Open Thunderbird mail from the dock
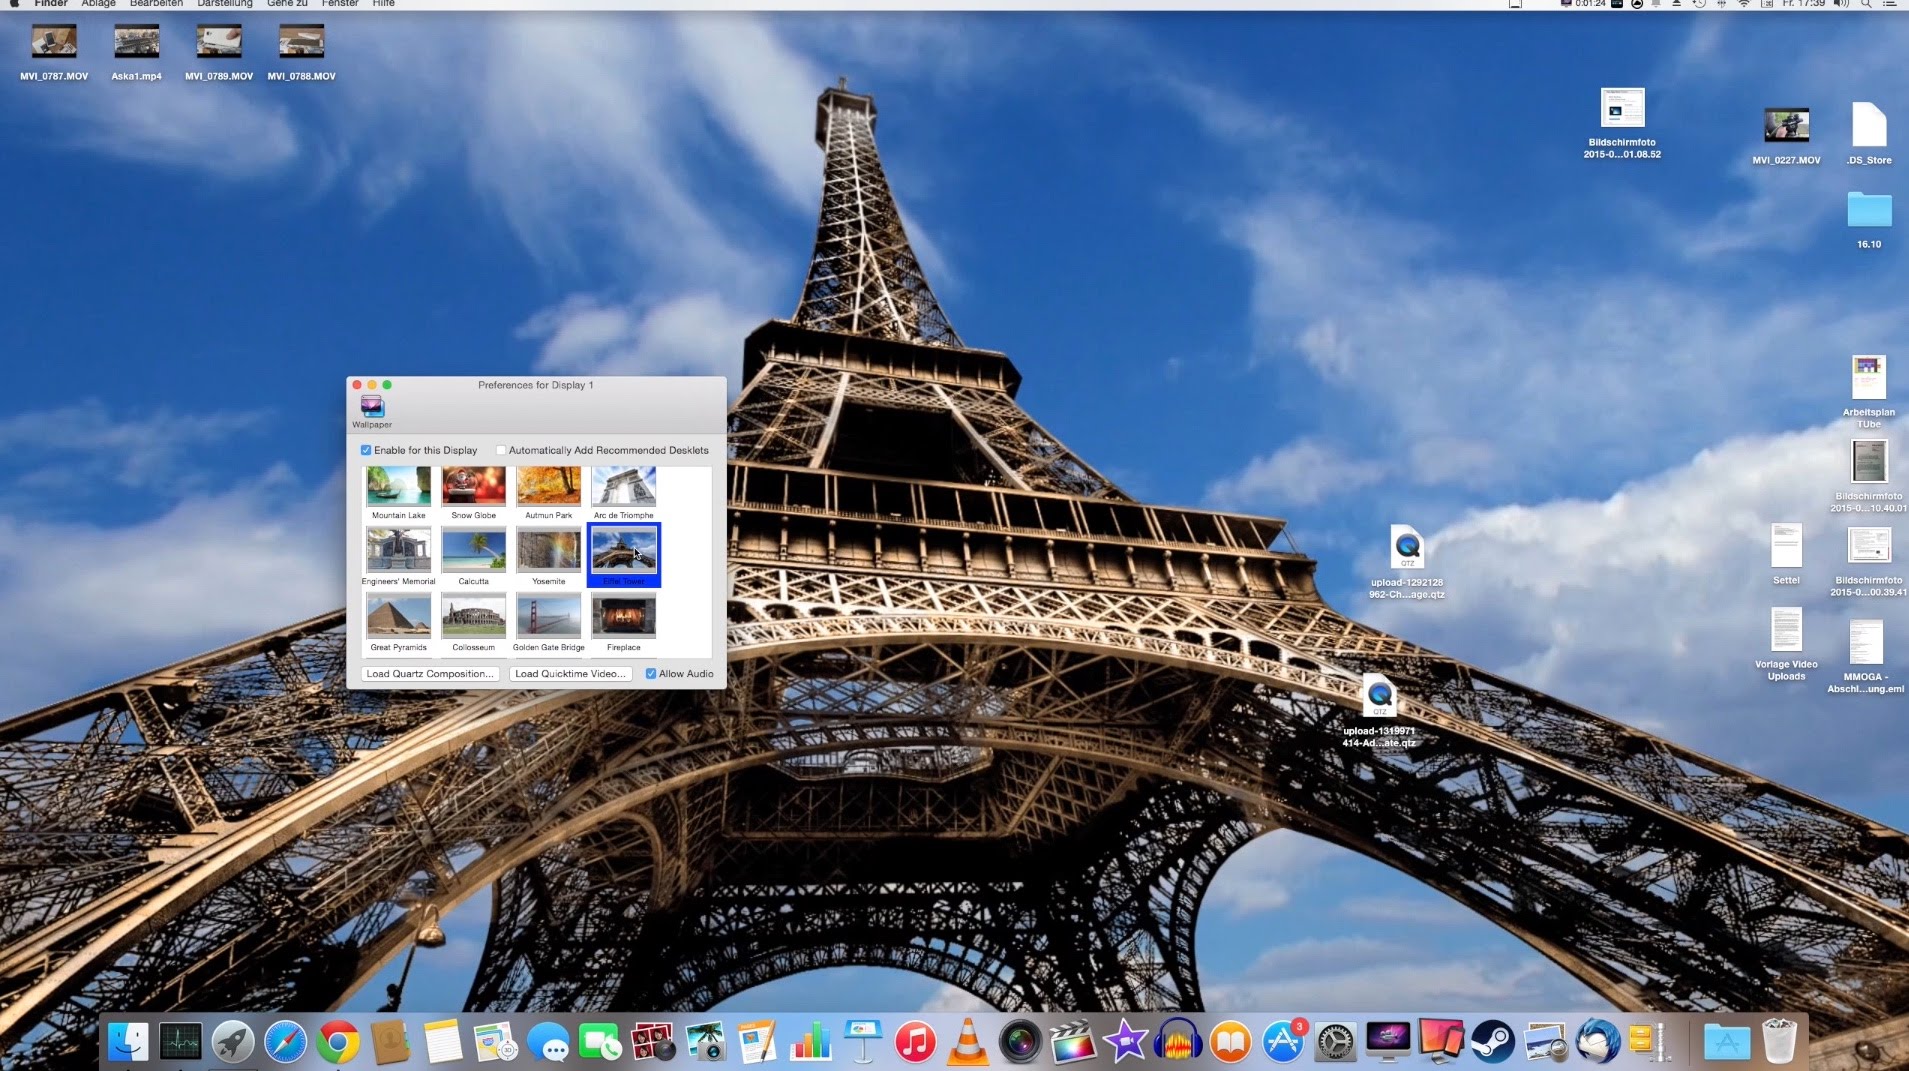This screenshot has height=1071, width=1909. pos(1597,1042)
